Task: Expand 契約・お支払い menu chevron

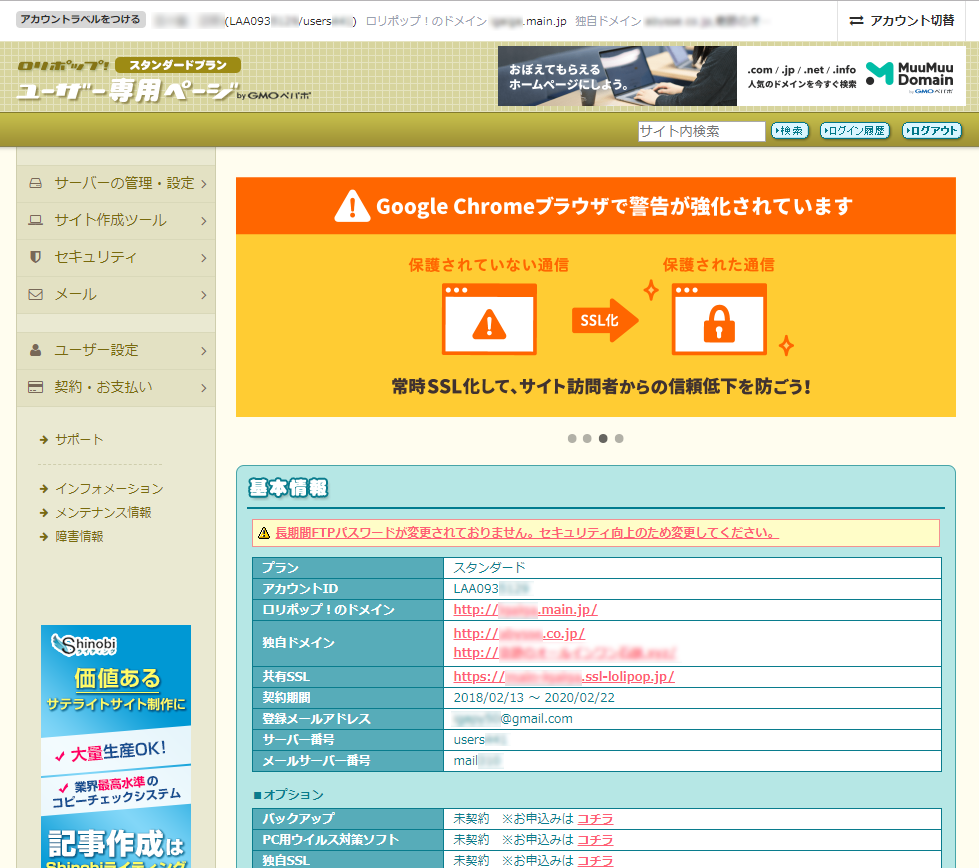Action: click(x=204, y=388)
